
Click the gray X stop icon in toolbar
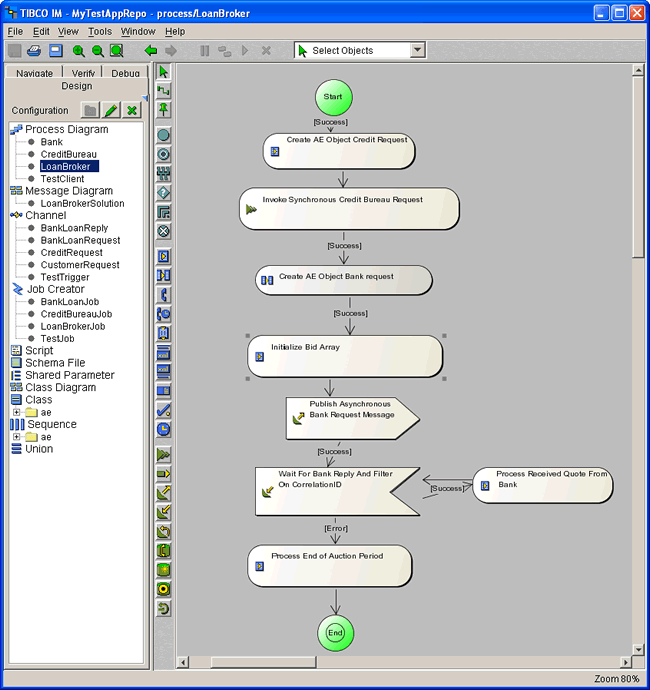click(x=266, y=51)
